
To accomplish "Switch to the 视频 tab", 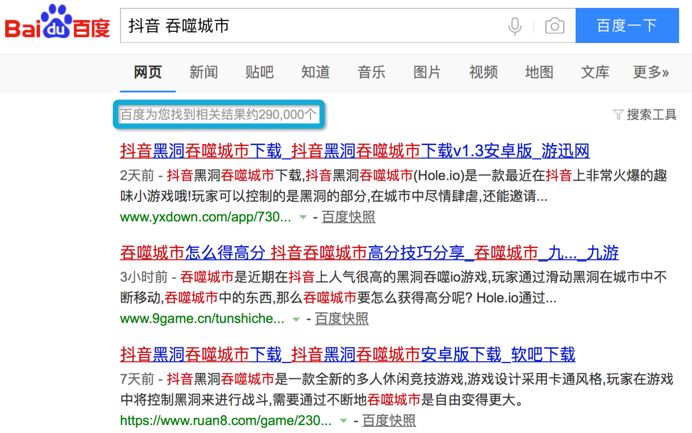I will coord(483,72).
